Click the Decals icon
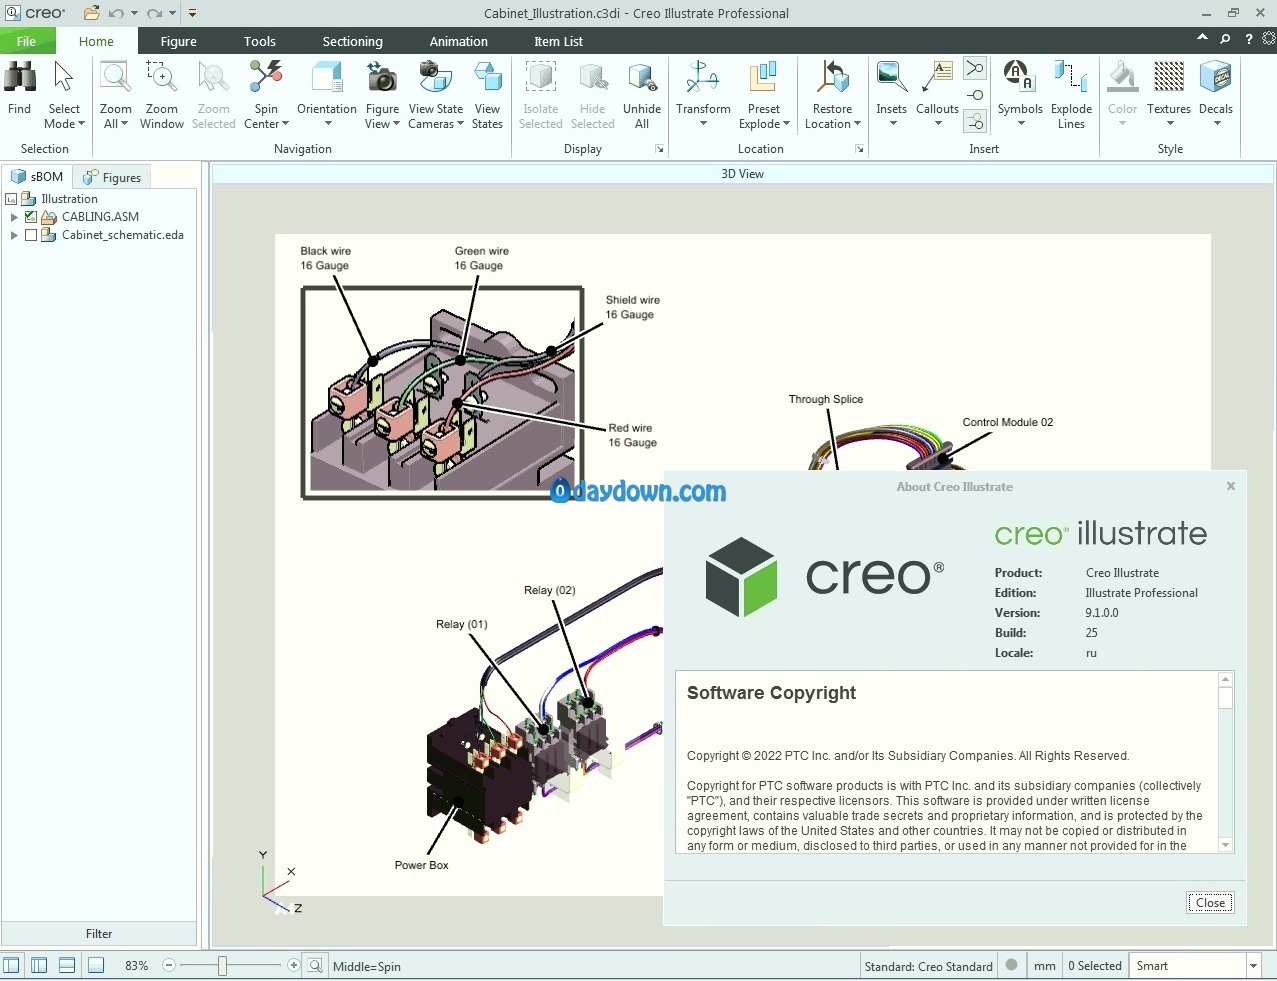The height and width of the screenshot is (981, 1277). [x=1216, y=77]
